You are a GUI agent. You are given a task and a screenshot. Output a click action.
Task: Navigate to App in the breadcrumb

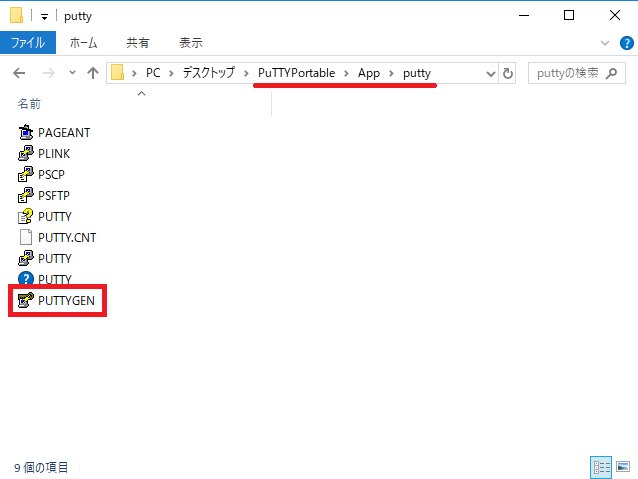click(369, 73)
